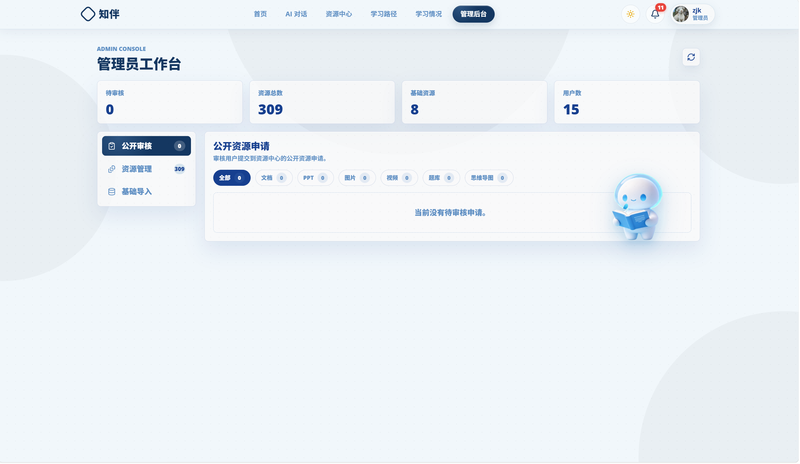This screenshot has height=464, width=800.
Task: Open the AI 对话 nav item
Action: tap(296, 14)
